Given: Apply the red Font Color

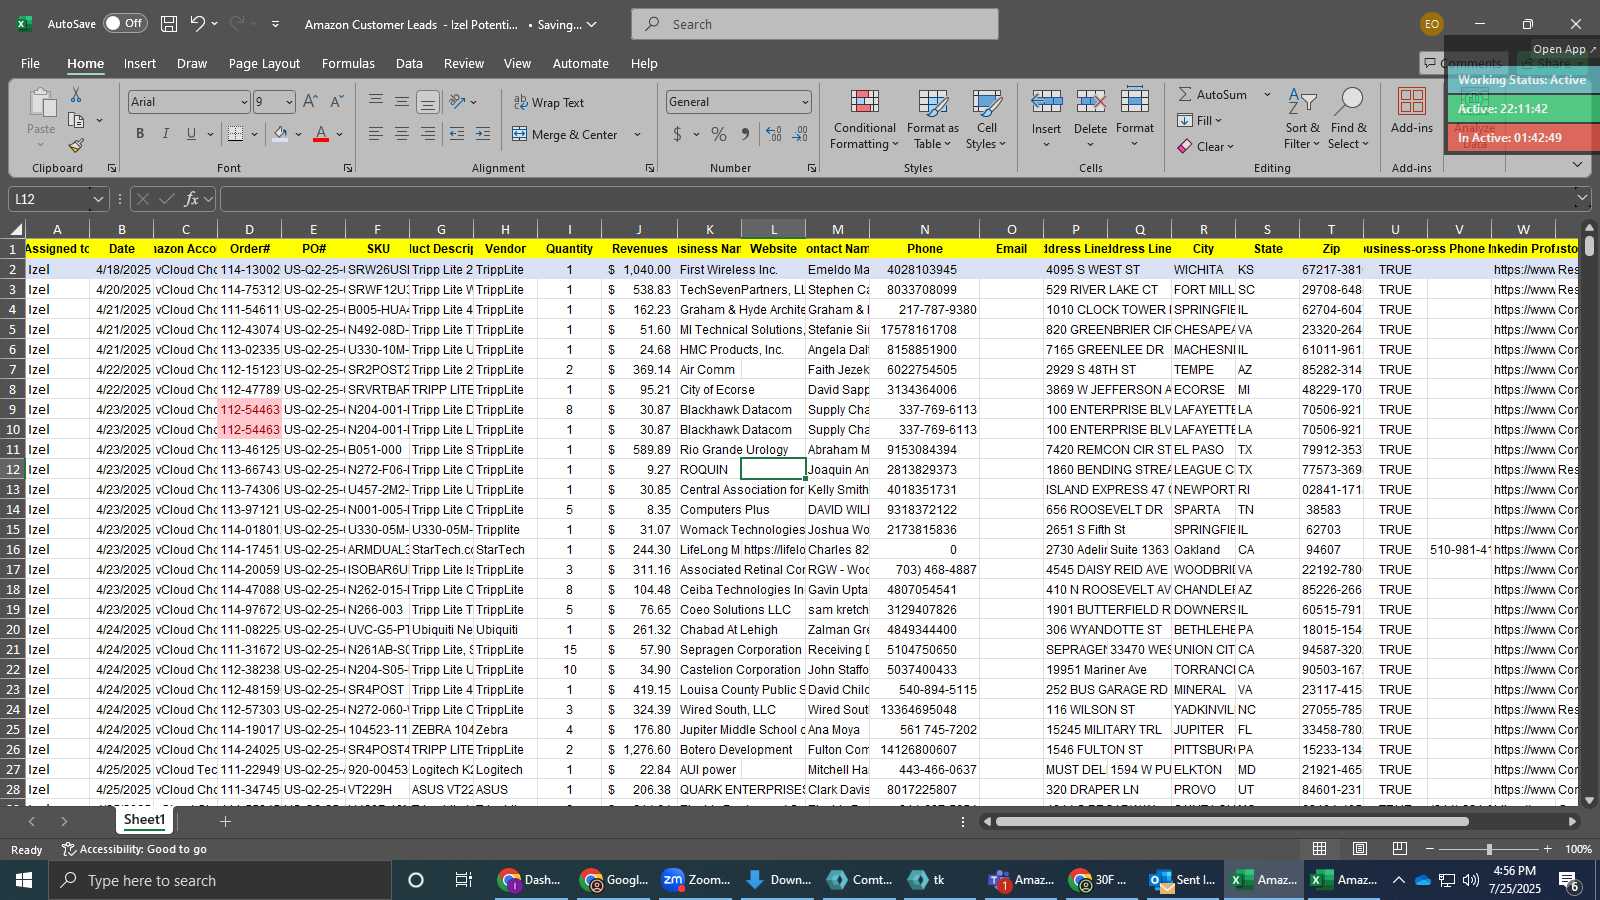Looking at the screenshot, I should (x=321, y=134).
